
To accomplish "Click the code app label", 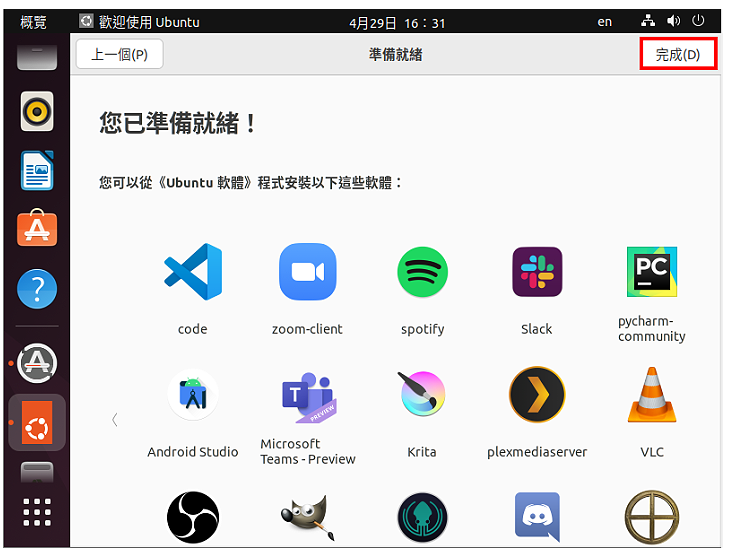I will (193, 329).
